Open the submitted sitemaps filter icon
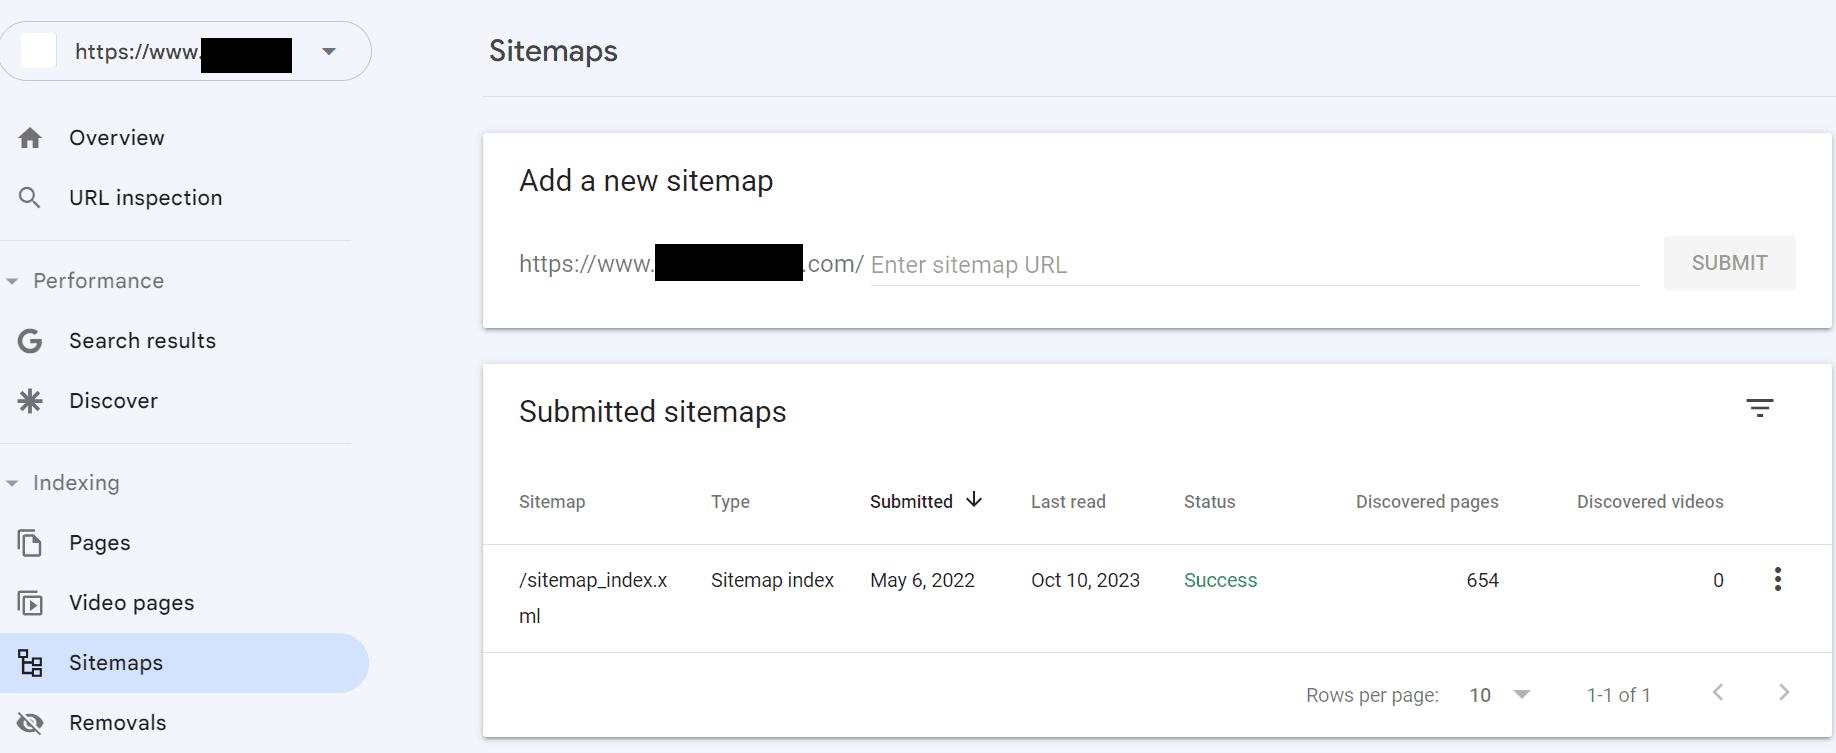The width and height of the screenshot is (1836, 753). pyautogui.click(x=1759, y=408)
